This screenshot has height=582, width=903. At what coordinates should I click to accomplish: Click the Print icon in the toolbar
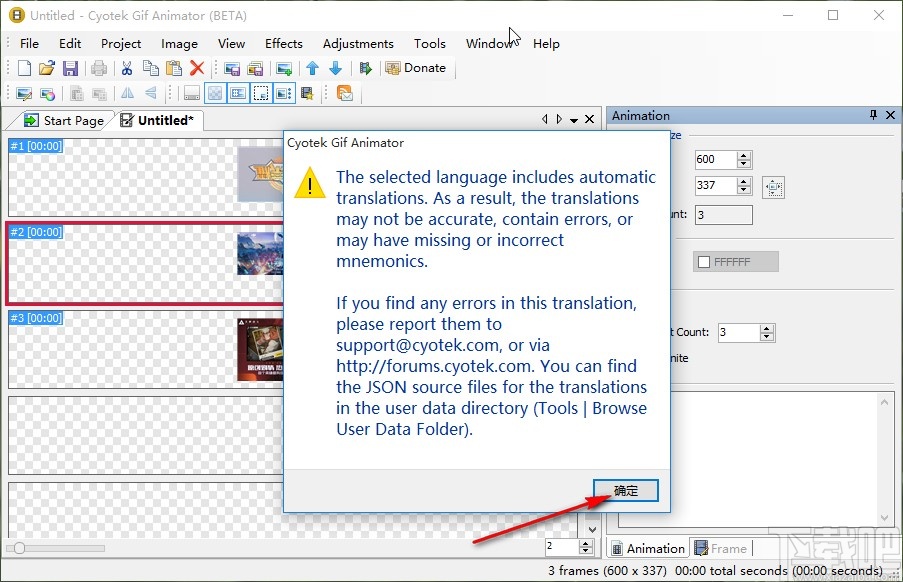(x=99, y=69)
